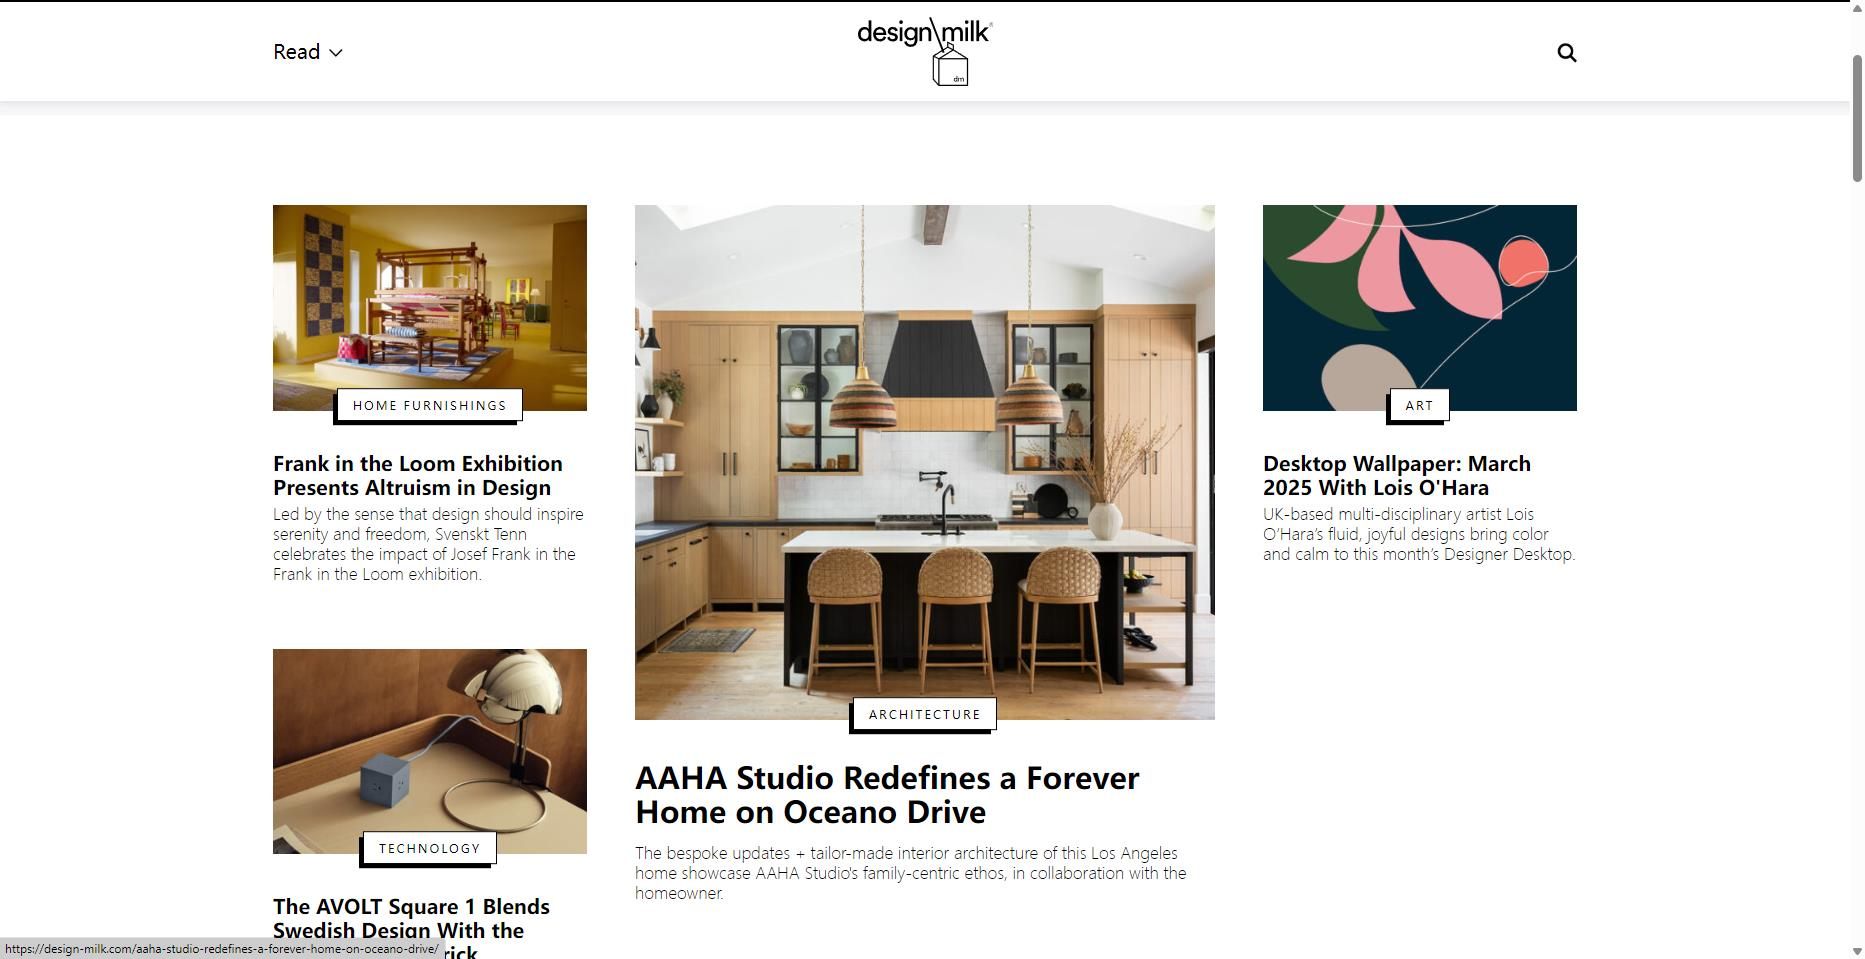Select the Architecture category tag
1865x959 pixels.
coord(925,714)
